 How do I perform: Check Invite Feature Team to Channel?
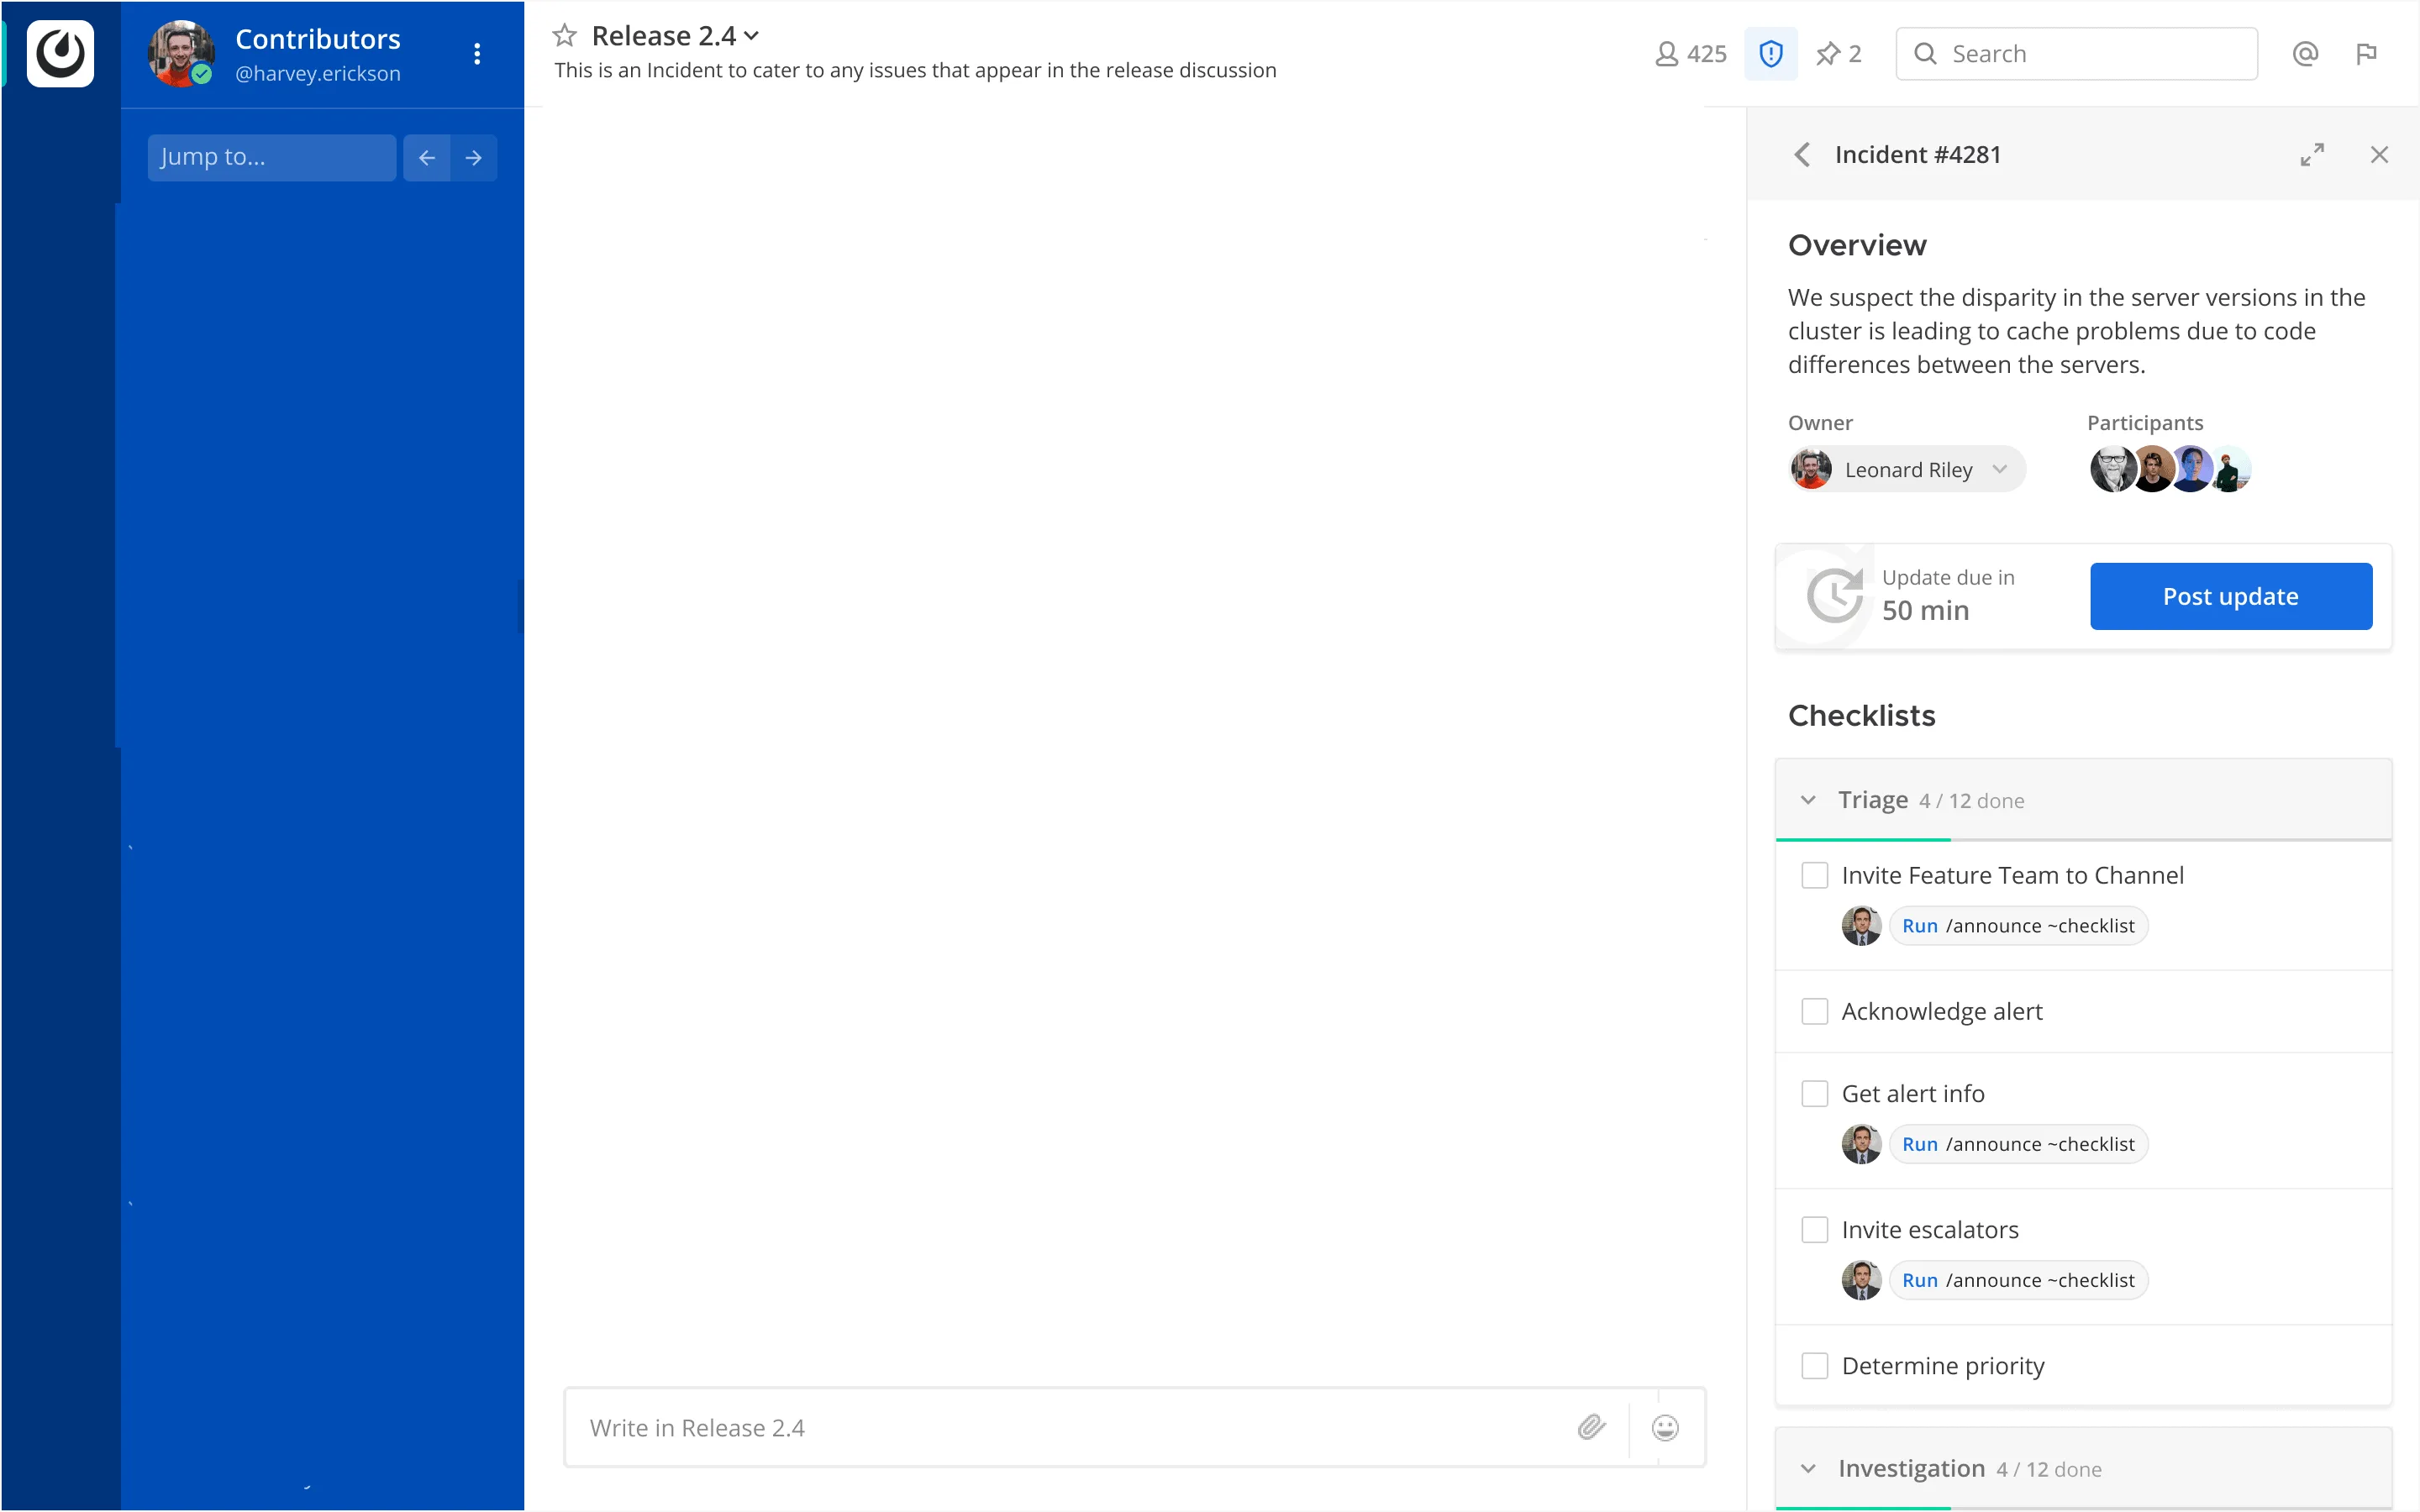coord(1815,876)
